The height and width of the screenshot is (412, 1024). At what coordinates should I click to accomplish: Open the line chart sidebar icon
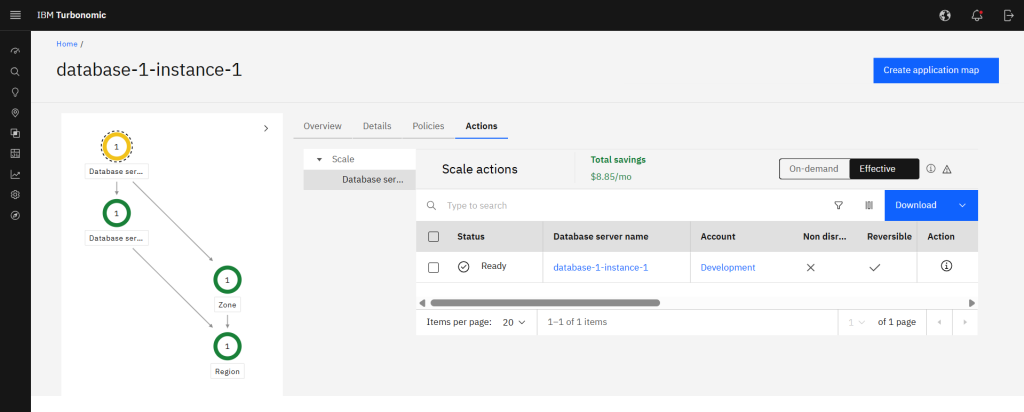click(16, 174)
